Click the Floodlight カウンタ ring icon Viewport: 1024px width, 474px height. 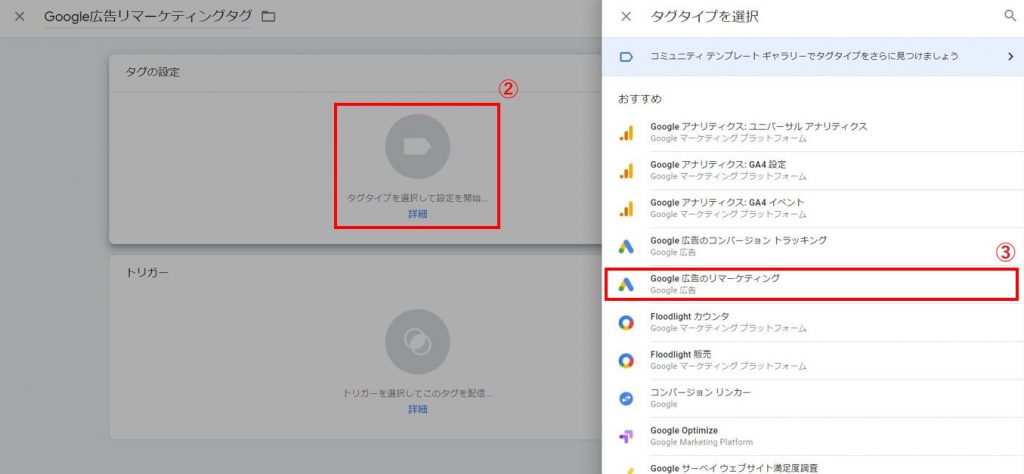tap(626, 323)
